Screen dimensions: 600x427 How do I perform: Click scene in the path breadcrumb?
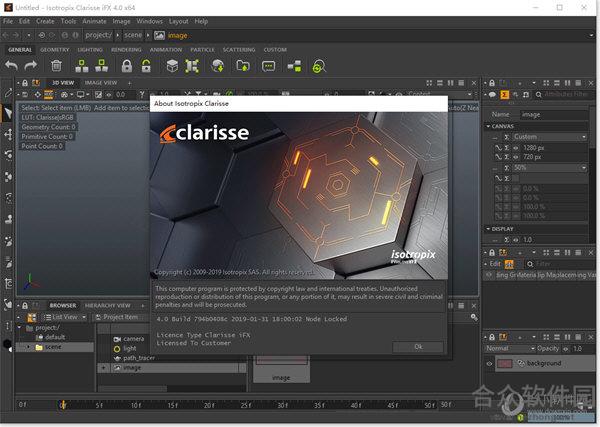(x=133, y=35)
